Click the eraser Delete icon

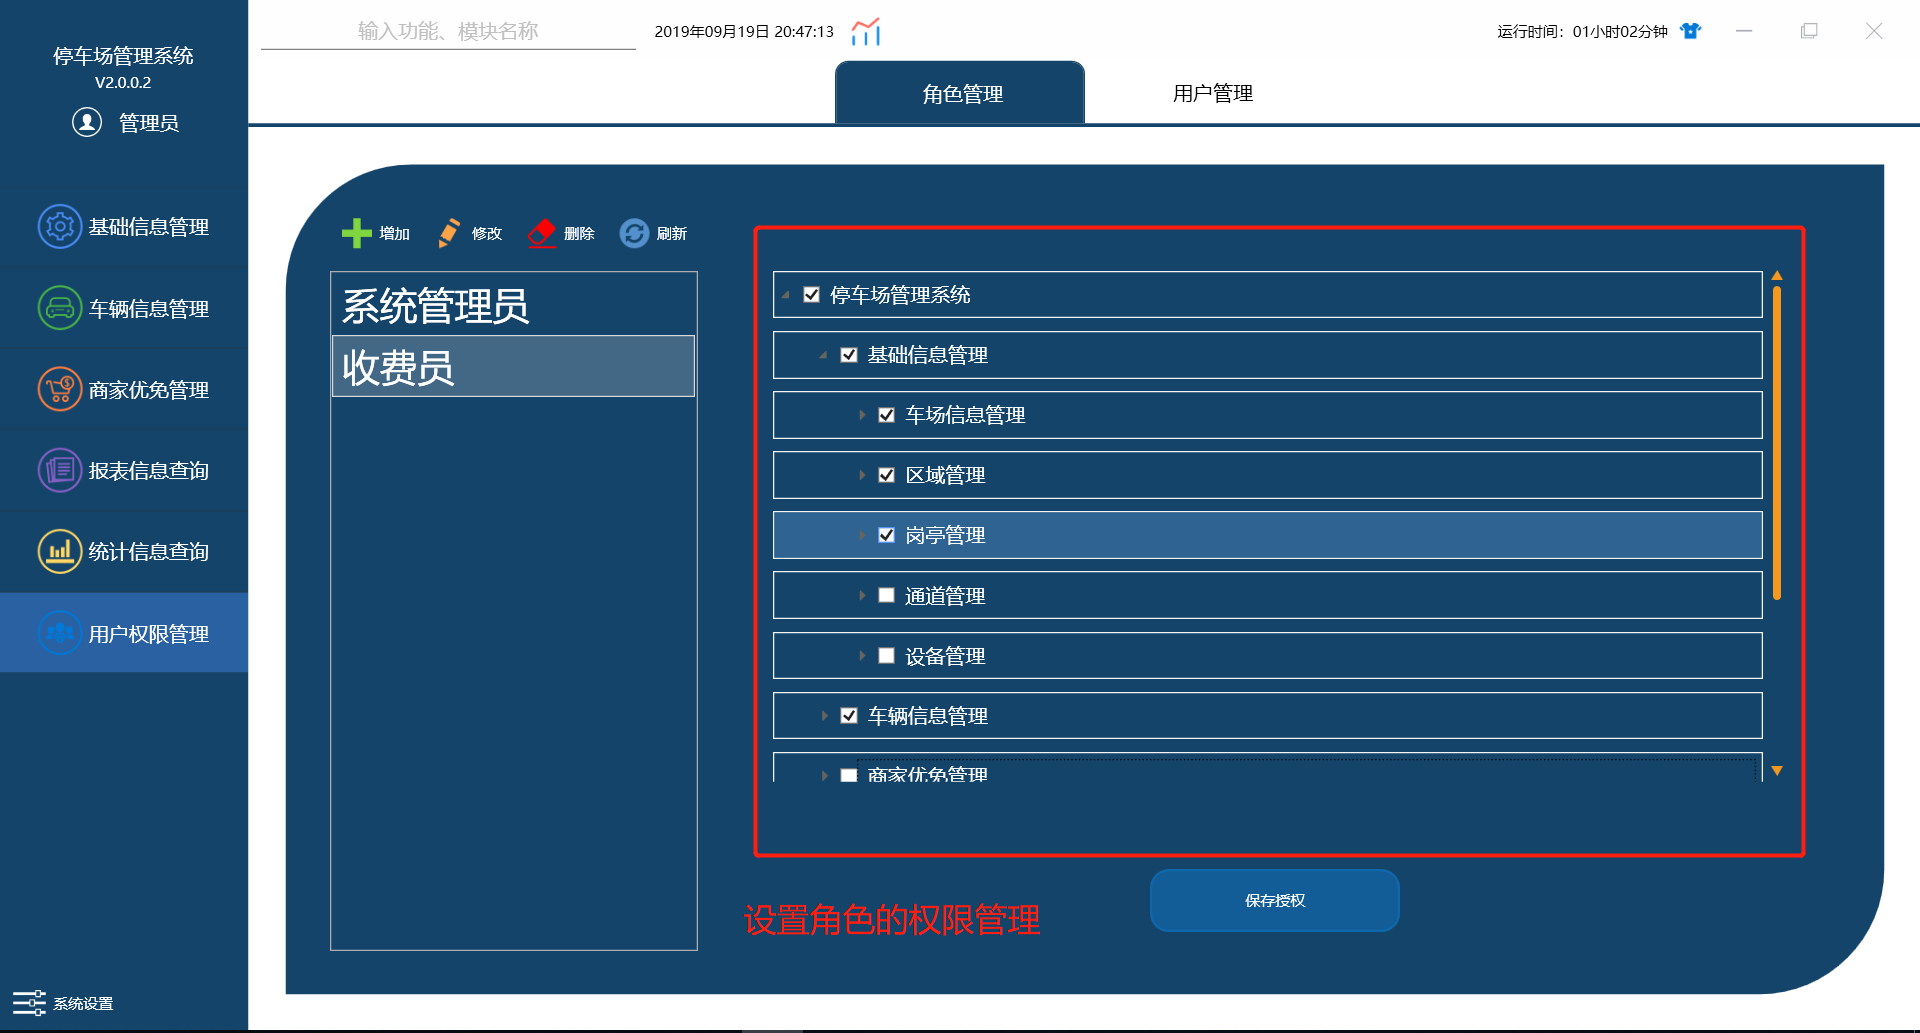coord(541,233)
